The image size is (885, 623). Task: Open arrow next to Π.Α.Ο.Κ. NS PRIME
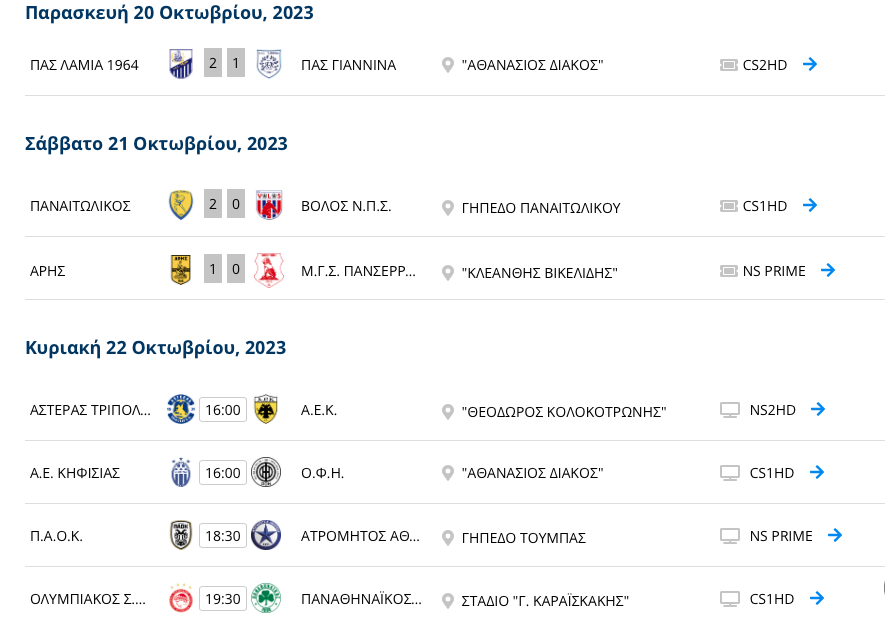click(835, 535)
